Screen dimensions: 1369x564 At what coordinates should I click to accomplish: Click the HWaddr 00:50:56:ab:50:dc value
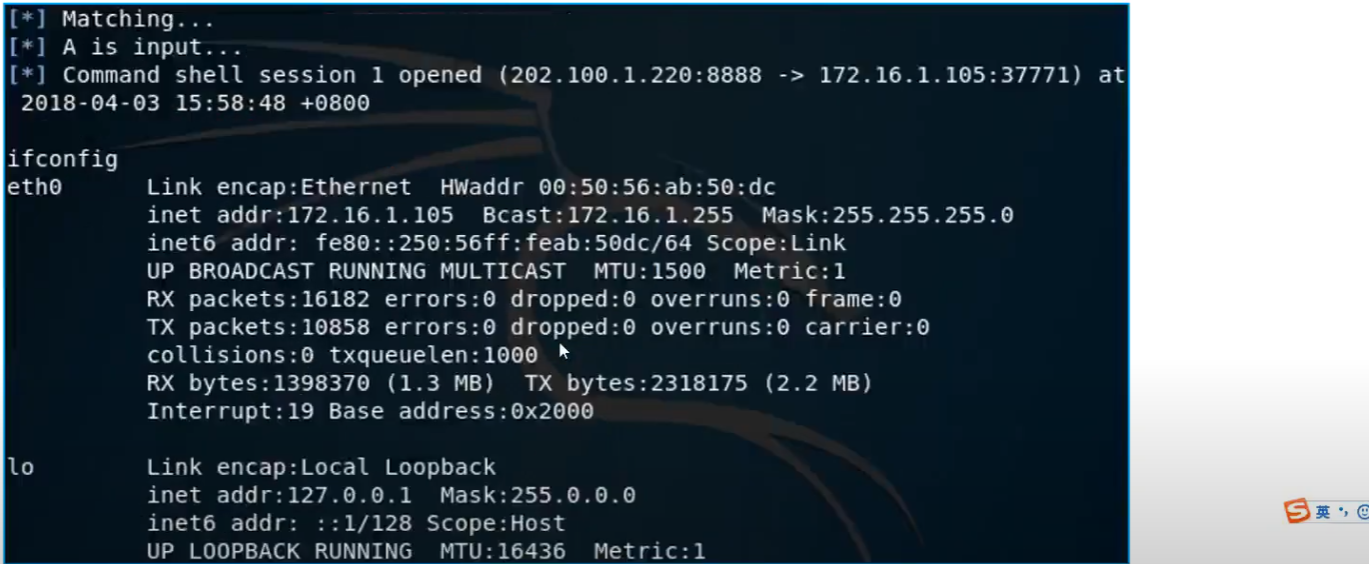[x=608, y=187]
